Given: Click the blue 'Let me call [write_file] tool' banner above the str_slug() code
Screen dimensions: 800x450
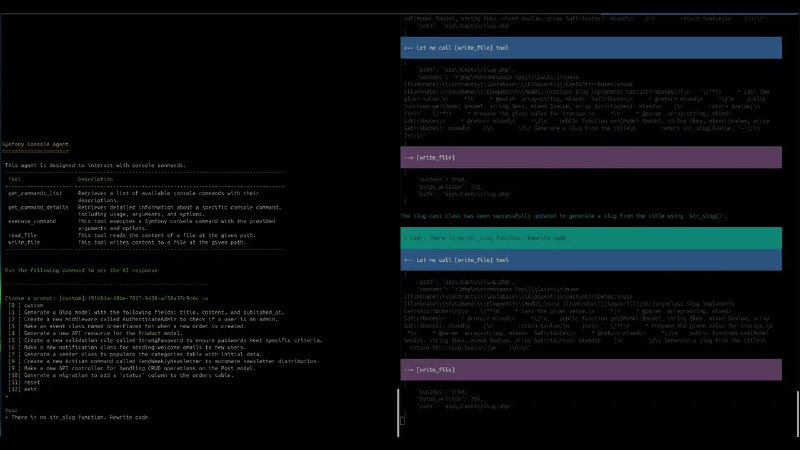Looking at the screenshot, I should (x=591, y=48).
